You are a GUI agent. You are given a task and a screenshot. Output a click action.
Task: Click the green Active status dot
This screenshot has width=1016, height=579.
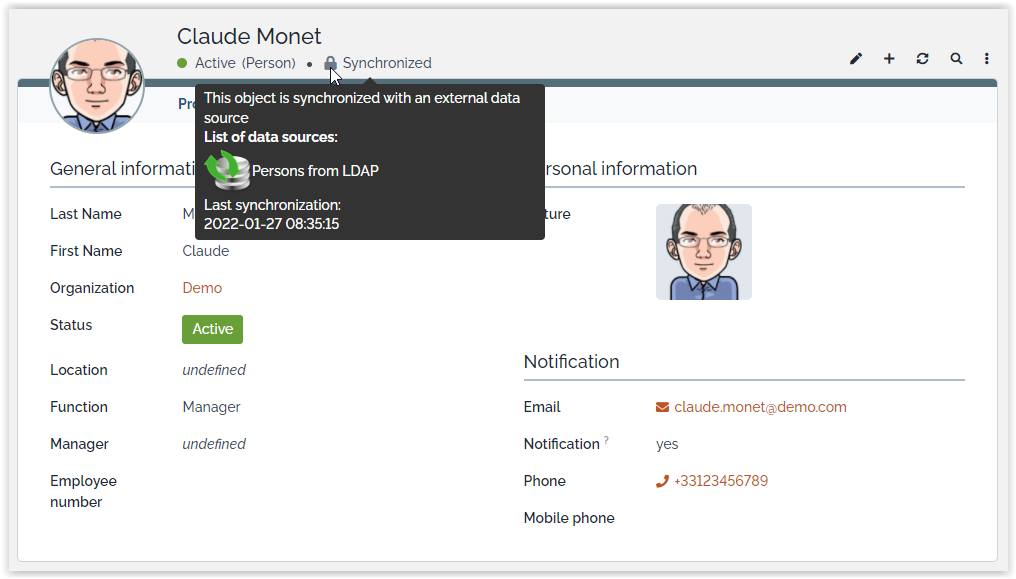click(183, 63)
